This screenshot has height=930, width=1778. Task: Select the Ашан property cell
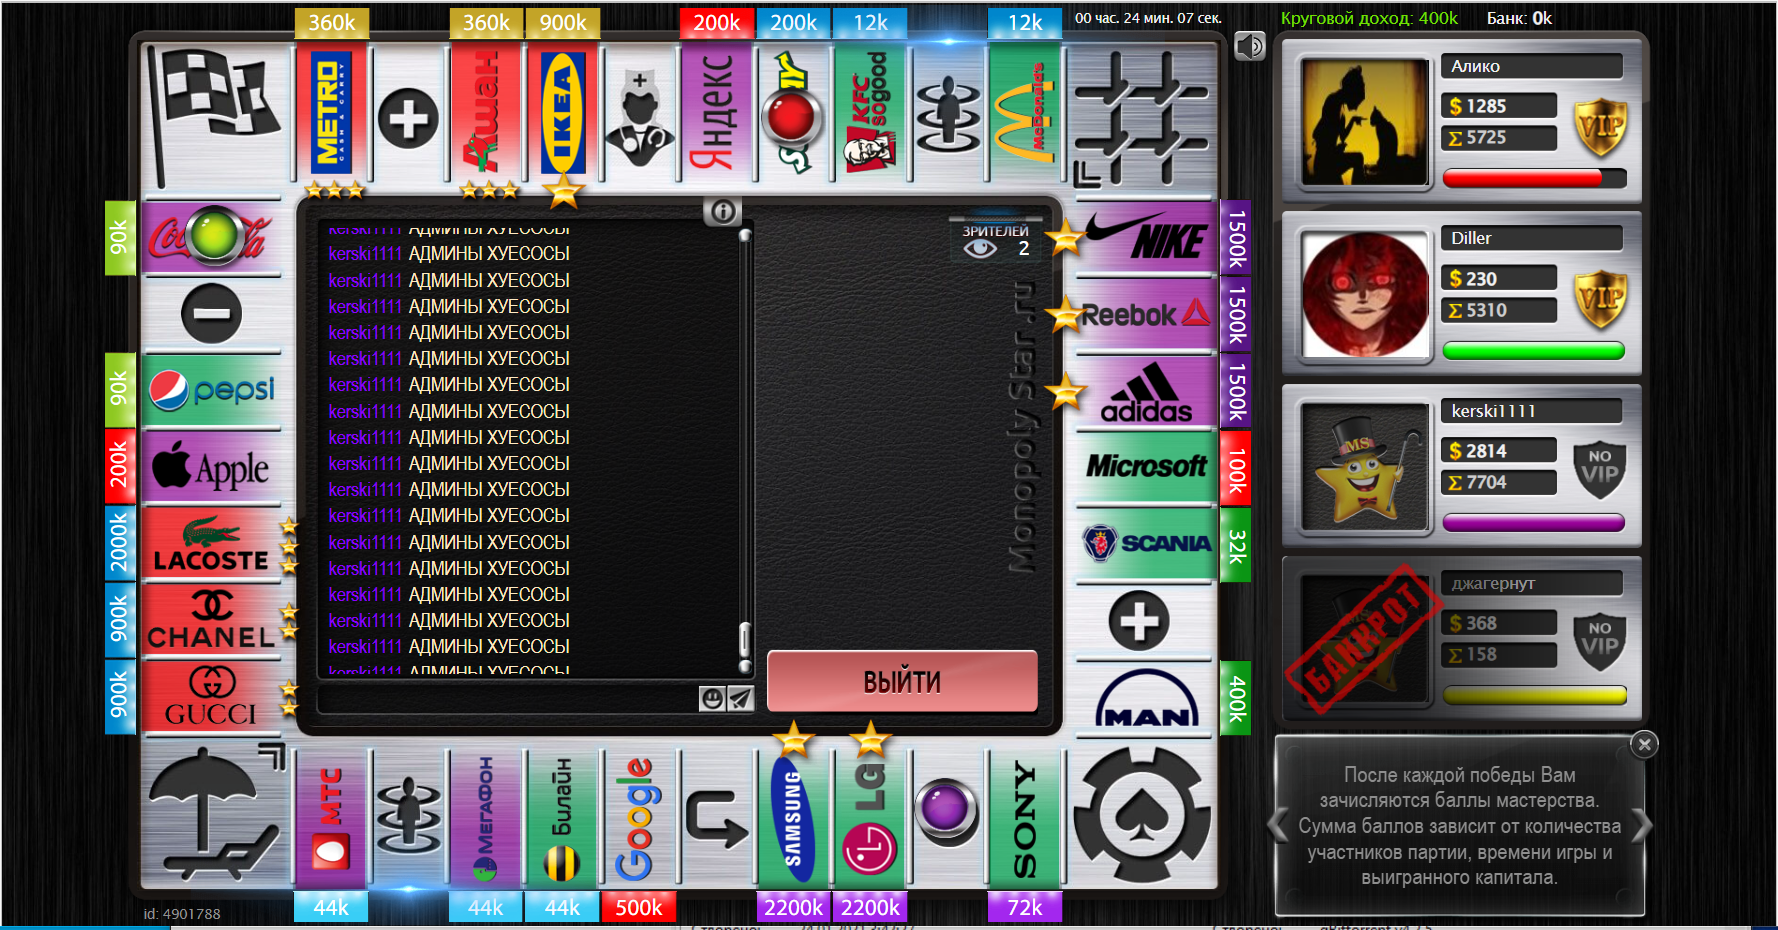click(x=486, y=113)
